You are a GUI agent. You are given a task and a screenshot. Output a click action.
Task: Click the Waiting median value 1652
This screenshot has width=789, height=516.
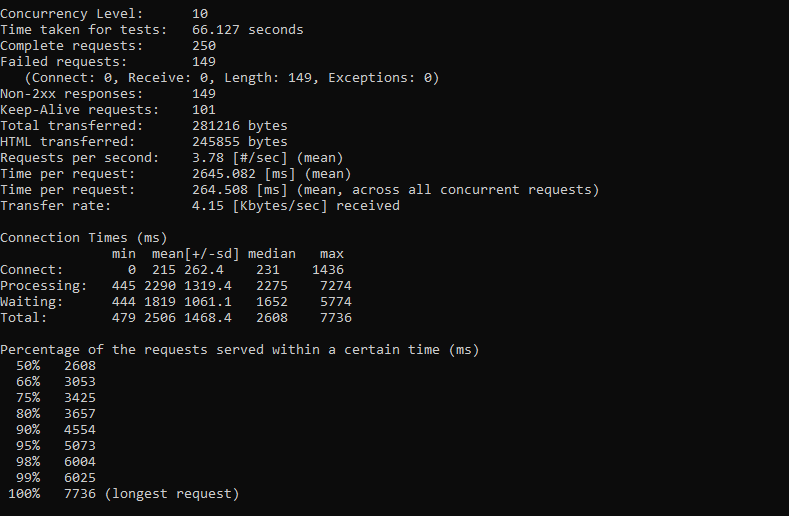272,302
